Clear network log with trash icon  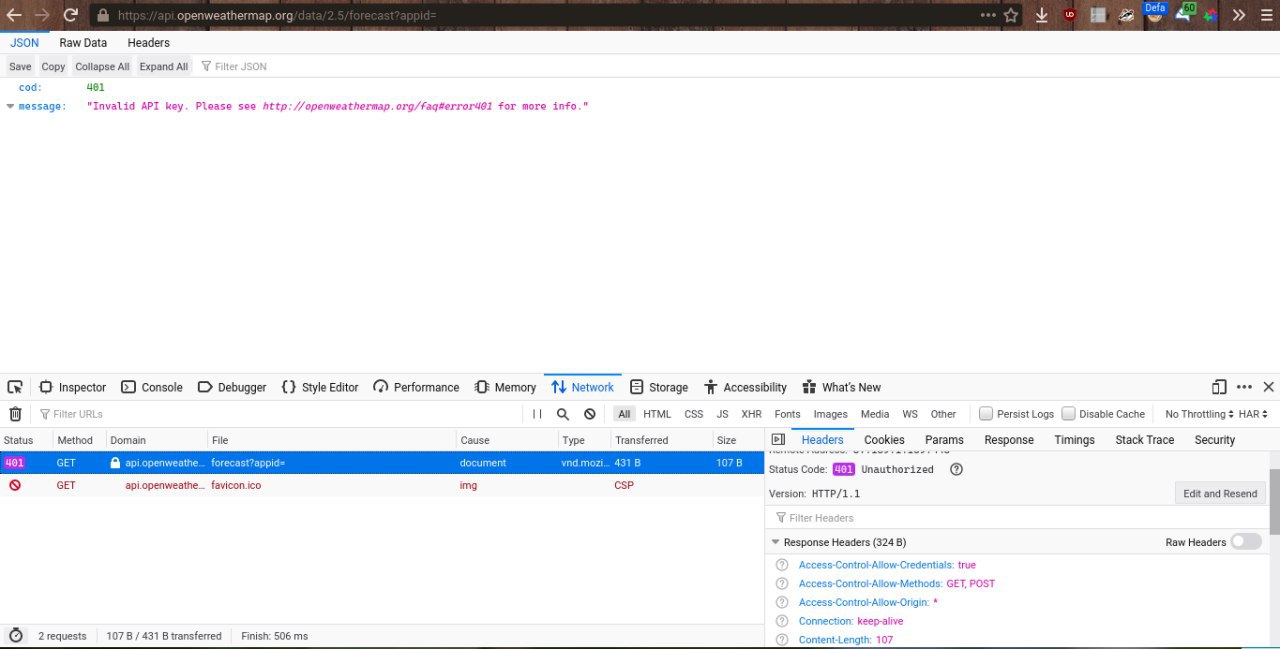coord(15,414)
